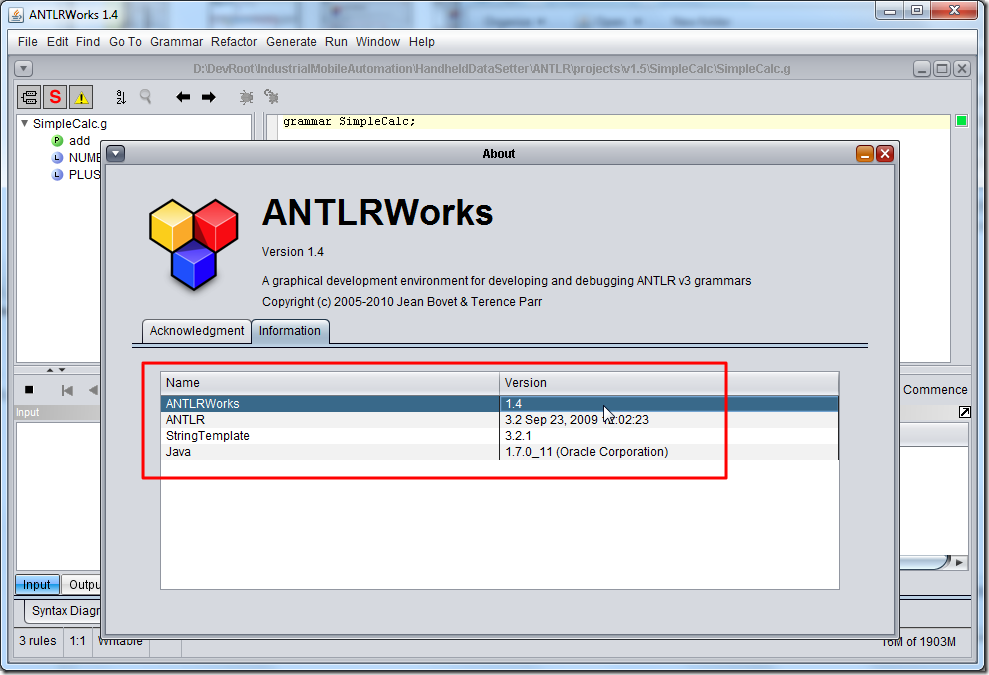Viewport: 989px width, 675px height.
Task: Open the Go To menu
Action: (x=126, y=42)
